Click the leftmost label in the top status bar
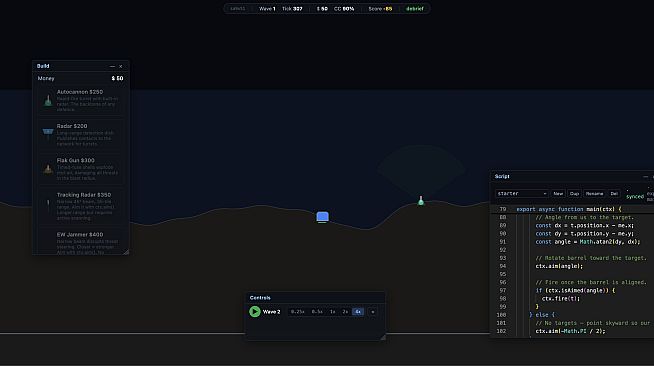This screenshot has width=654, height=366. coord(238,8)
